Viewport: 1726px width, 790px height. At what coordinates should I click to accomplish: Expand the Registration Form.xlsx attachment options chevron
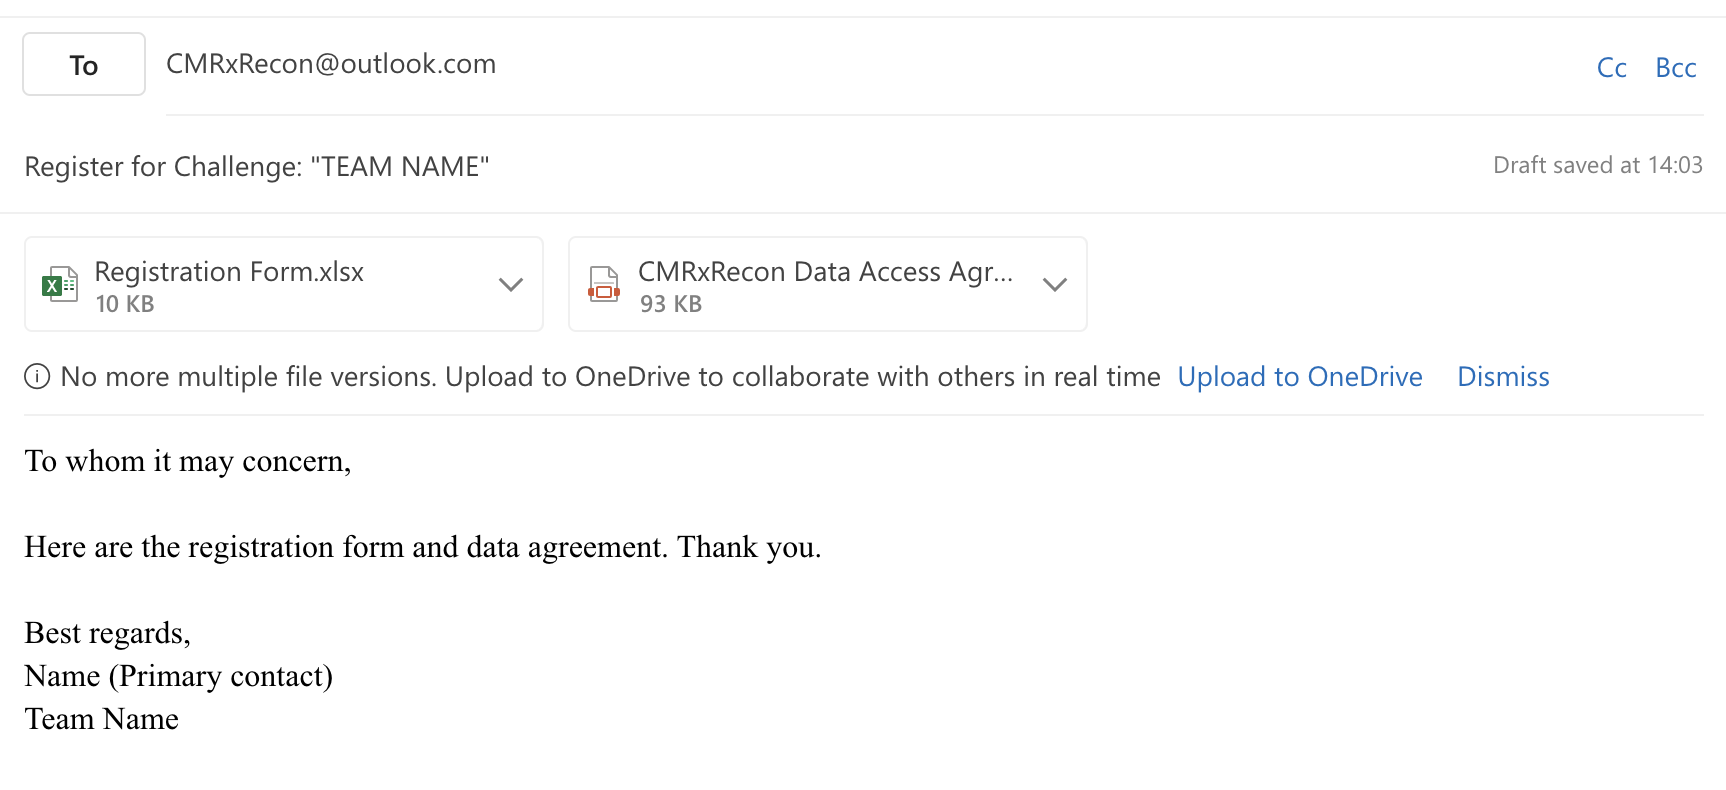[x=511, y=285]
